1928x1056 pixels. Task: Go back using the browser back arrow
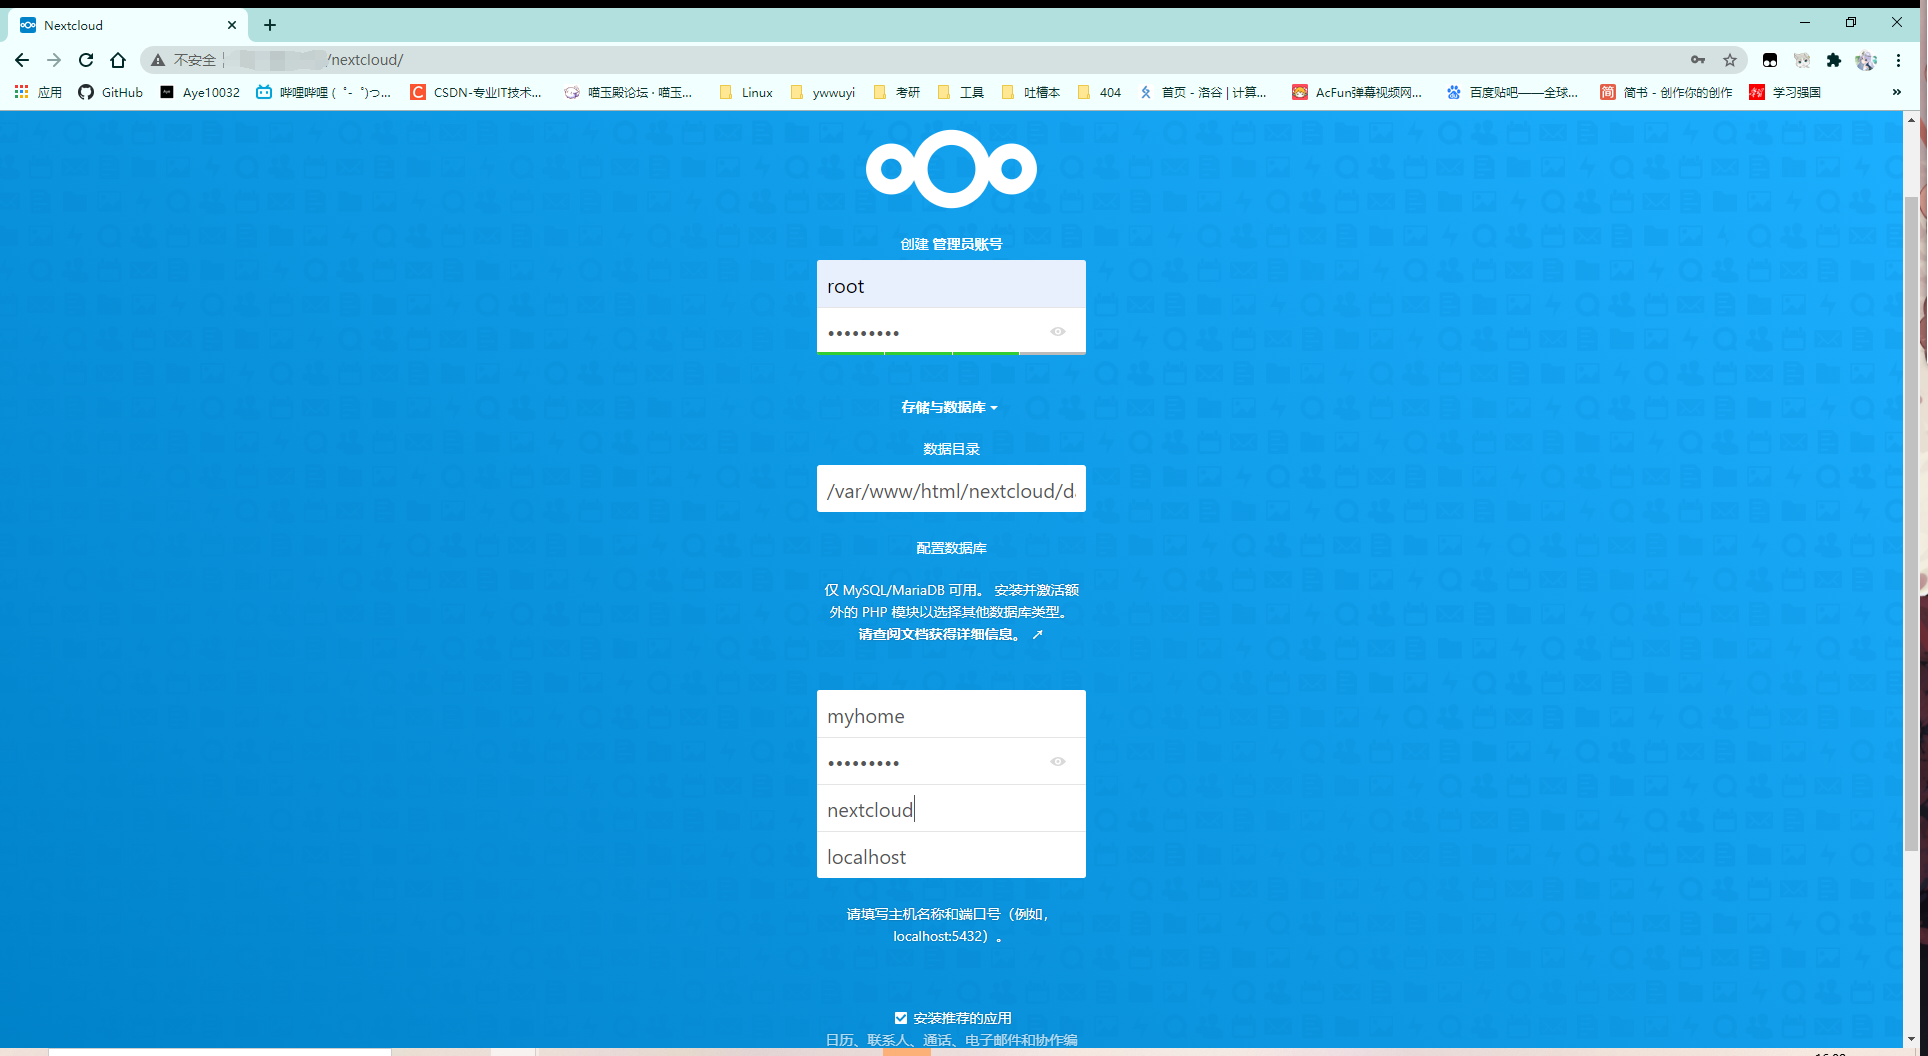[x=22, y=60]
